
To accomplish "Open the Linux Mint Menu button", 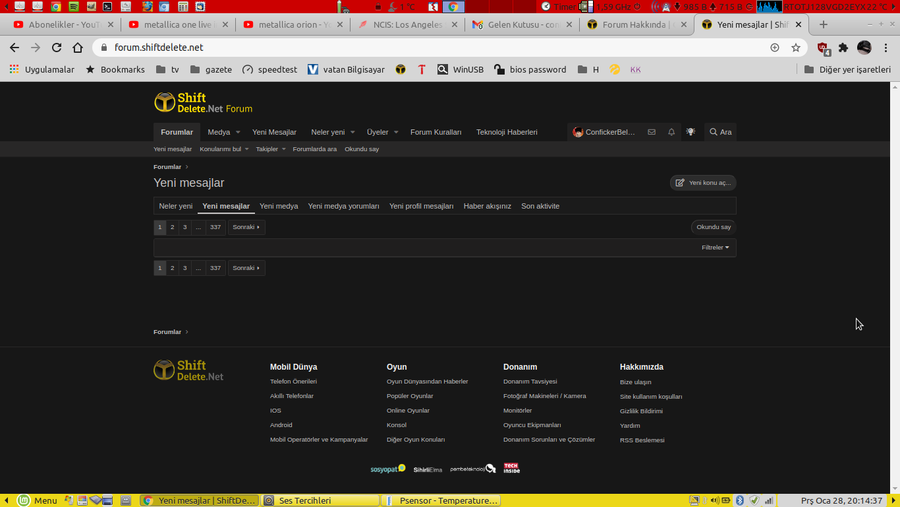I will click(38, 500).
